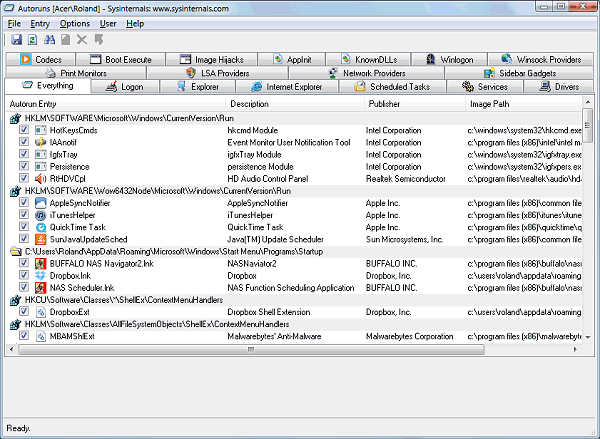
Task: Click the Save toolbar icon
Action: coord(17,40)
